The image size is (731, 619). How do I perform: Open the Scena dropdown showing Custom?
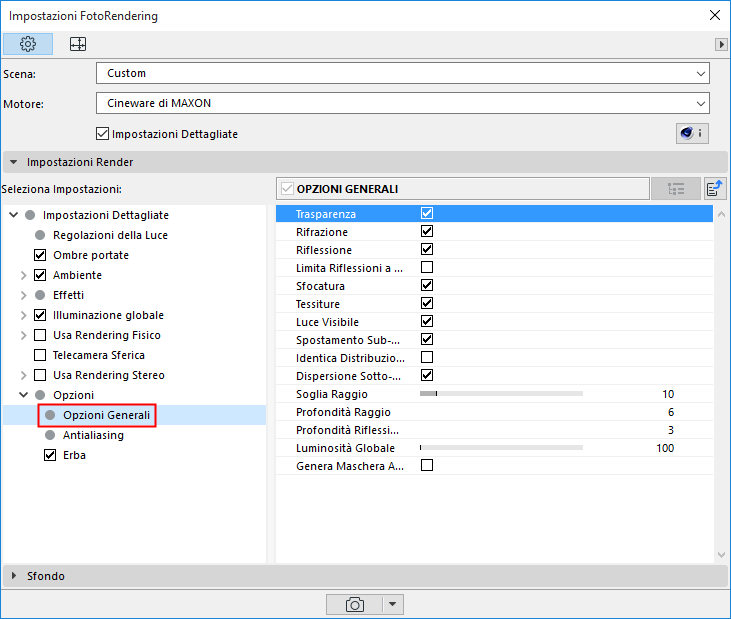[403, 73]
